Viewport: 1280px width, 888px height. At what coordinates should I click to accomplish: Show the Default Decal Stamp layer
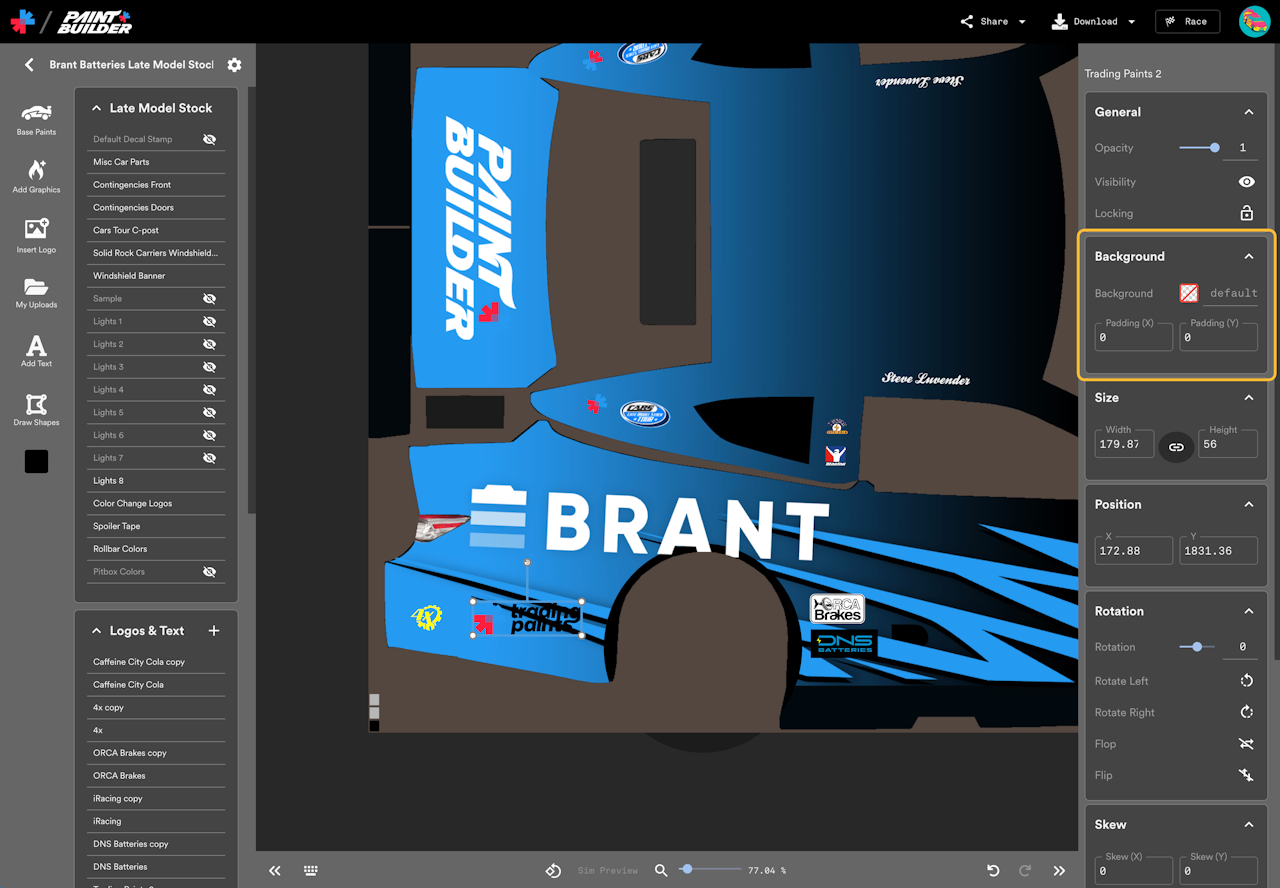(x=210, y=140)
